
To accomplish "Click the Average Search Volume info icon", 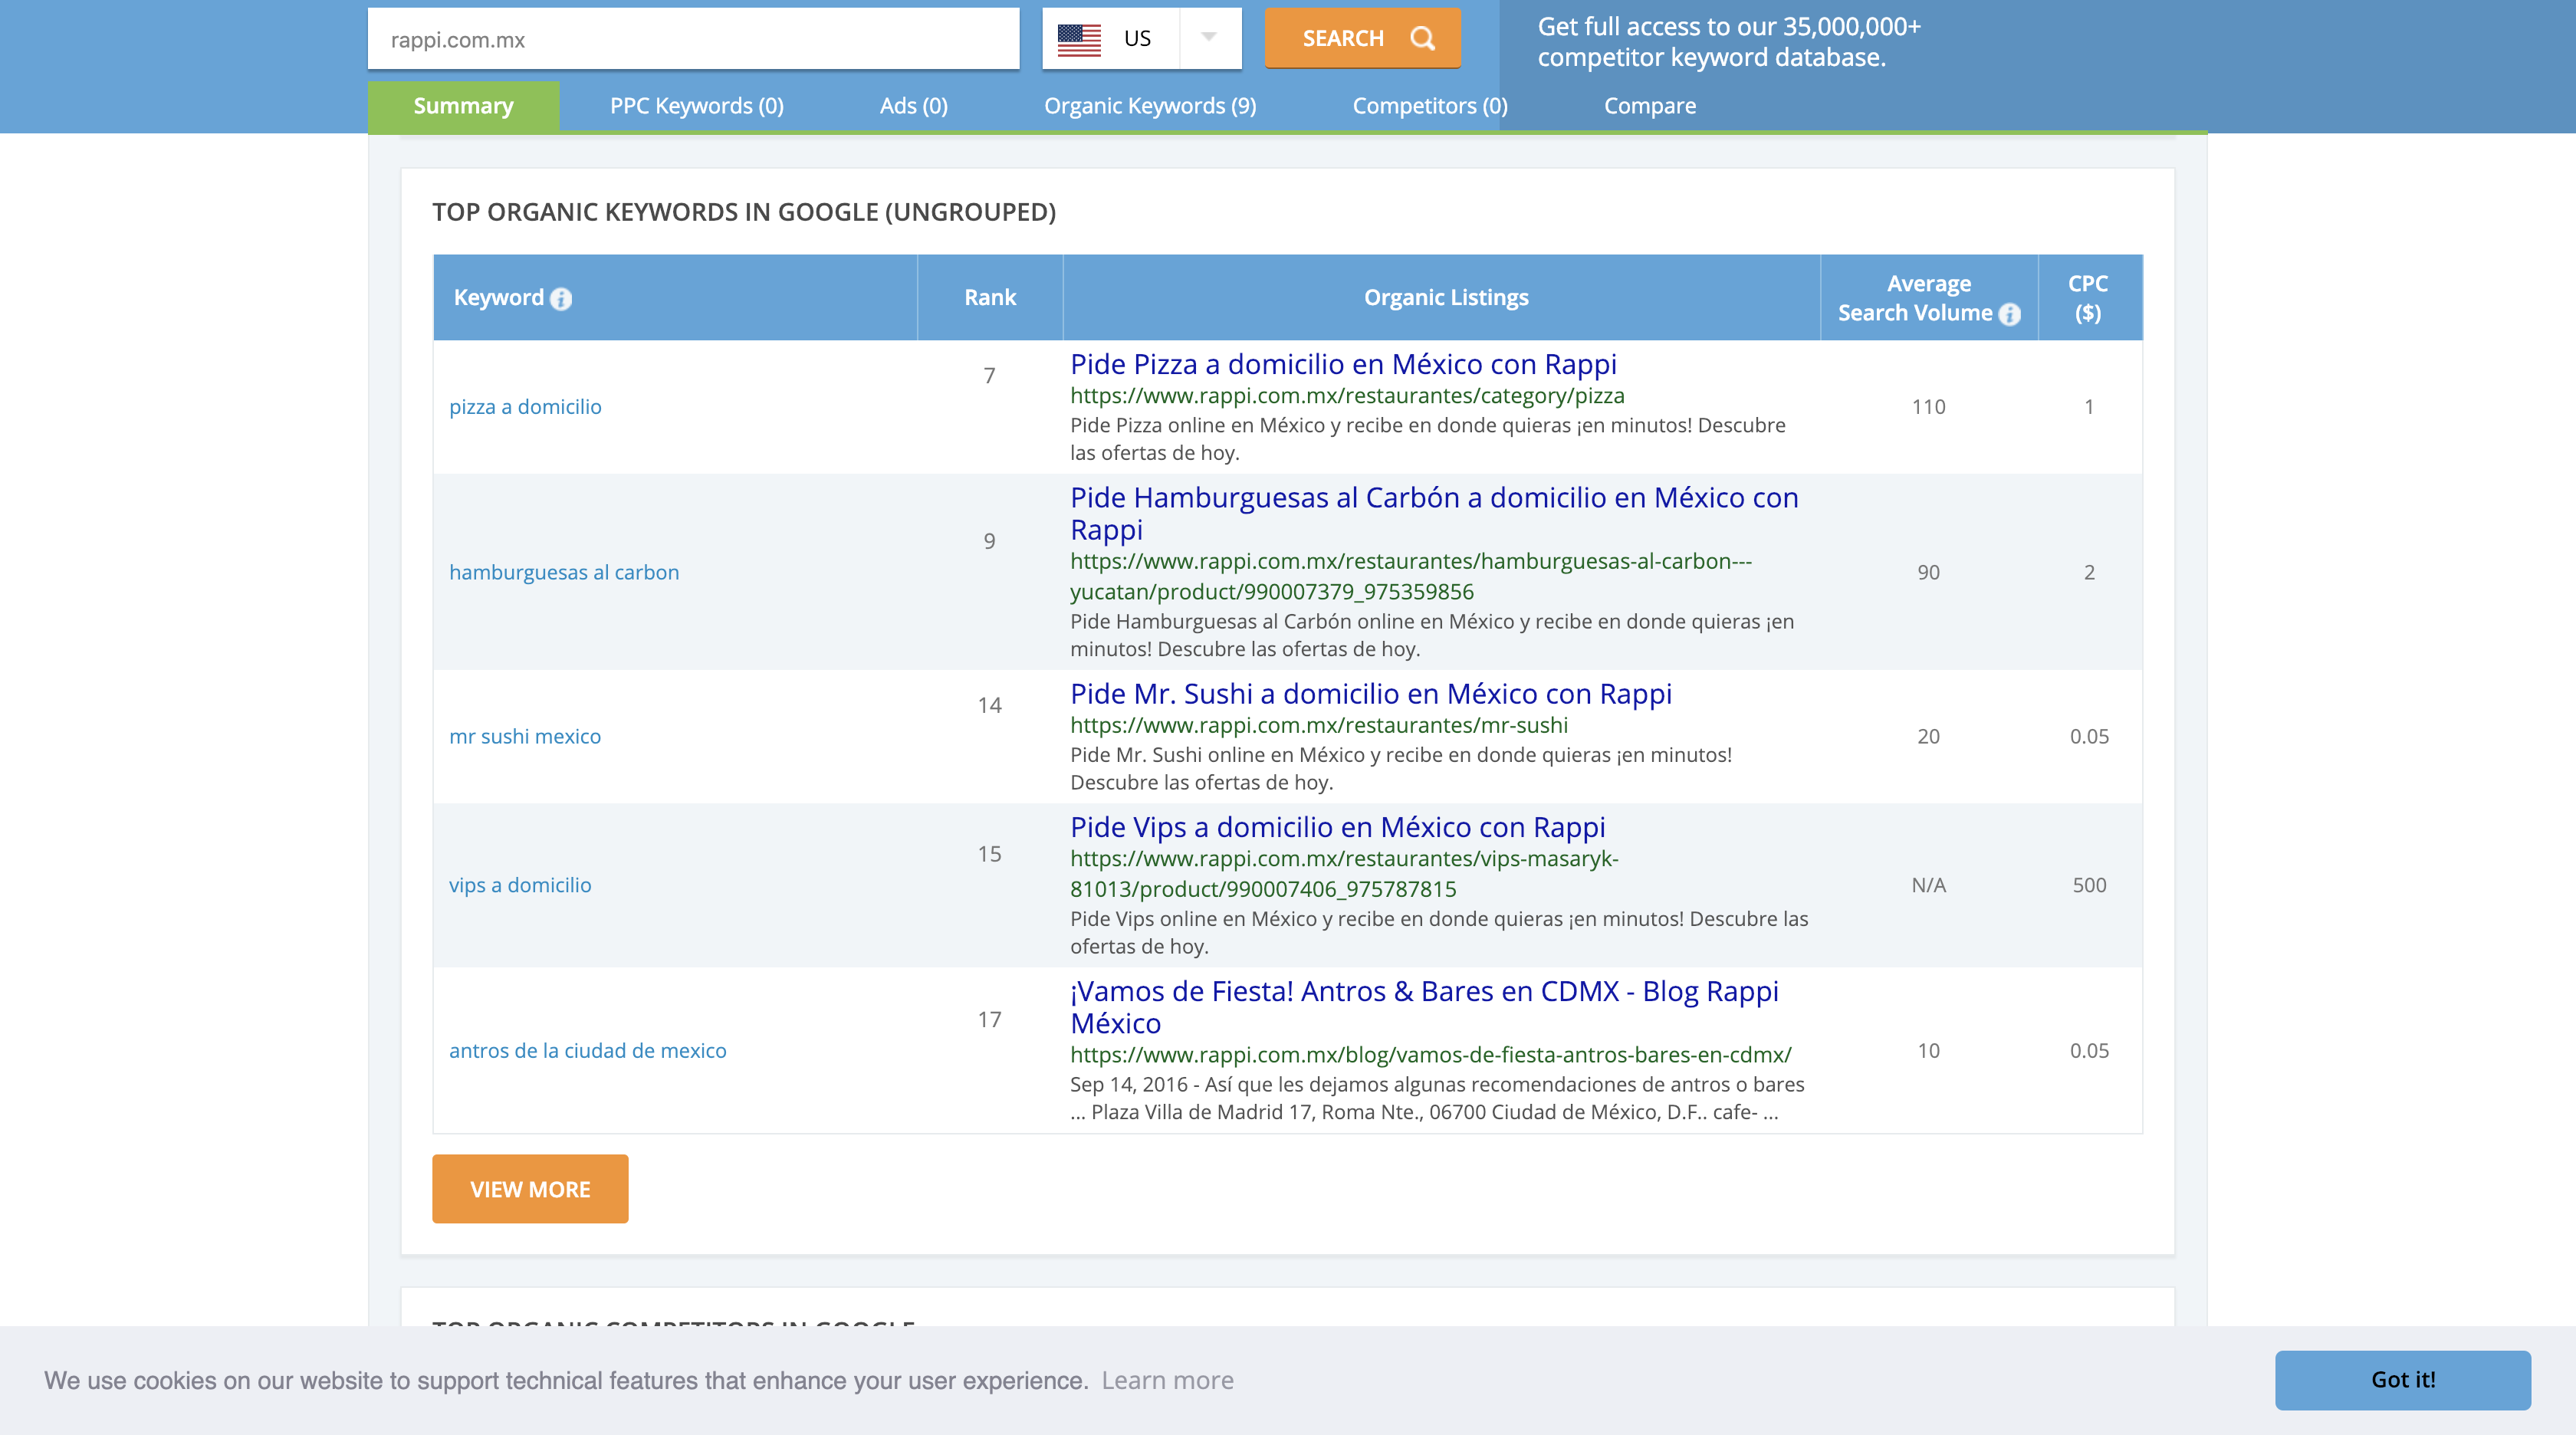I will (x=2009, y=314).
